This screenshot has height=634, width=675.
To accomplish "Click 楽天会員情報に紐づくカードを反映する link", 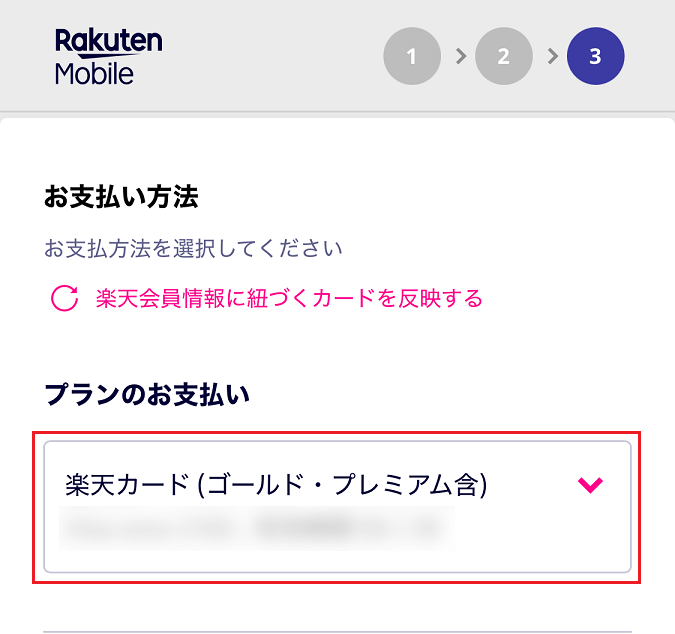I will pos(289,298).
